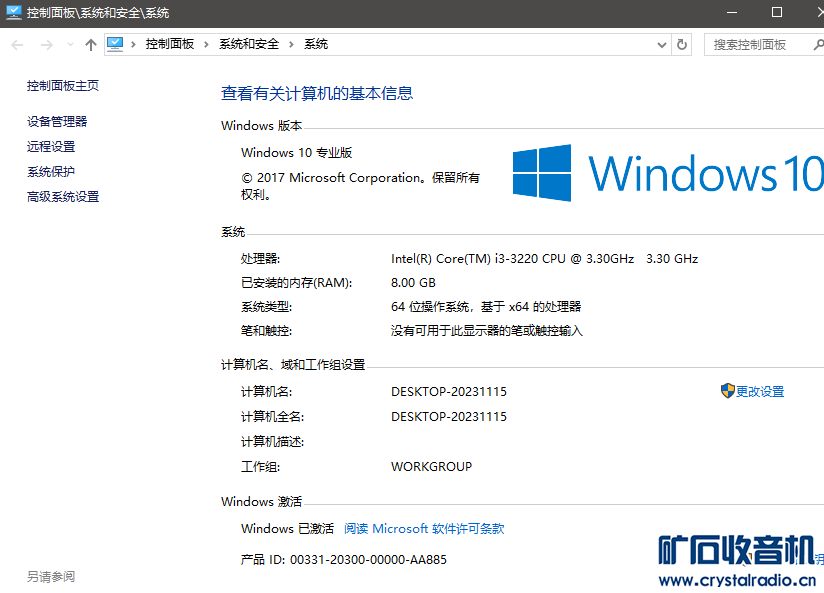Click the Windows 已激活 status text
This screenshot has height=593, width=824.
coord(287,529)
